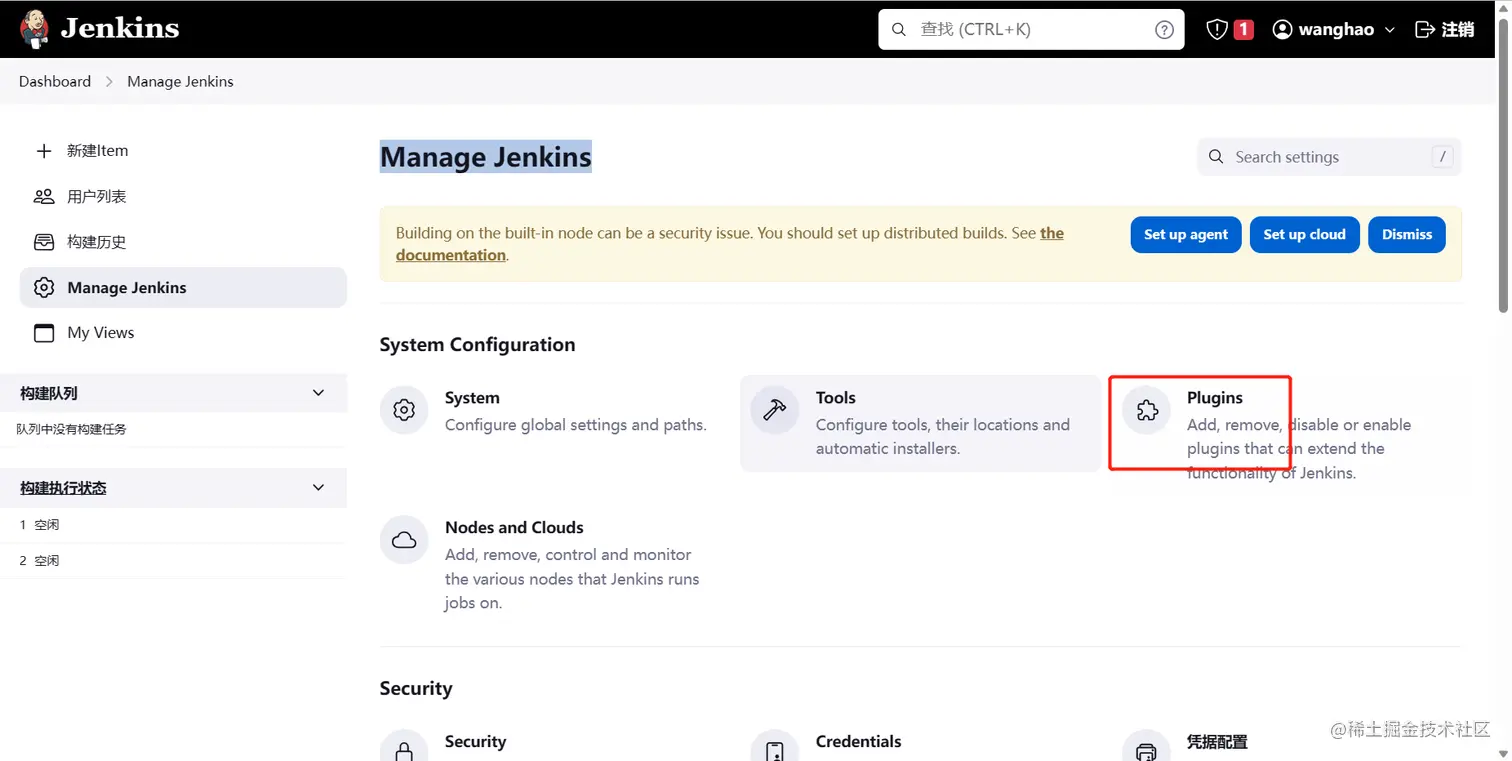This screenshot has width=1512, height=761.
Task: Open search help question mark icon
Action: (1164, 30)
